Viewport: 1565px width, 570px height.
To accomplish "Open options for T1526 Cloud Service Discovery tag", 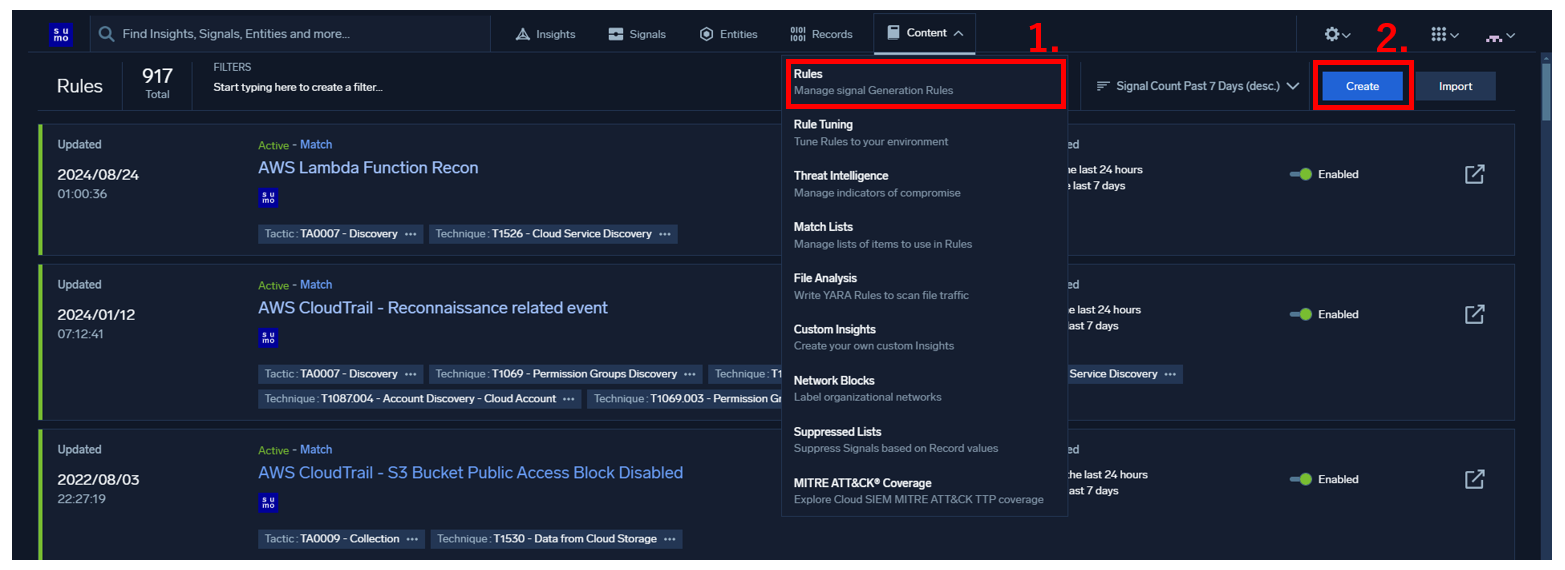I will pyautogui.click(x=665, y=234).
